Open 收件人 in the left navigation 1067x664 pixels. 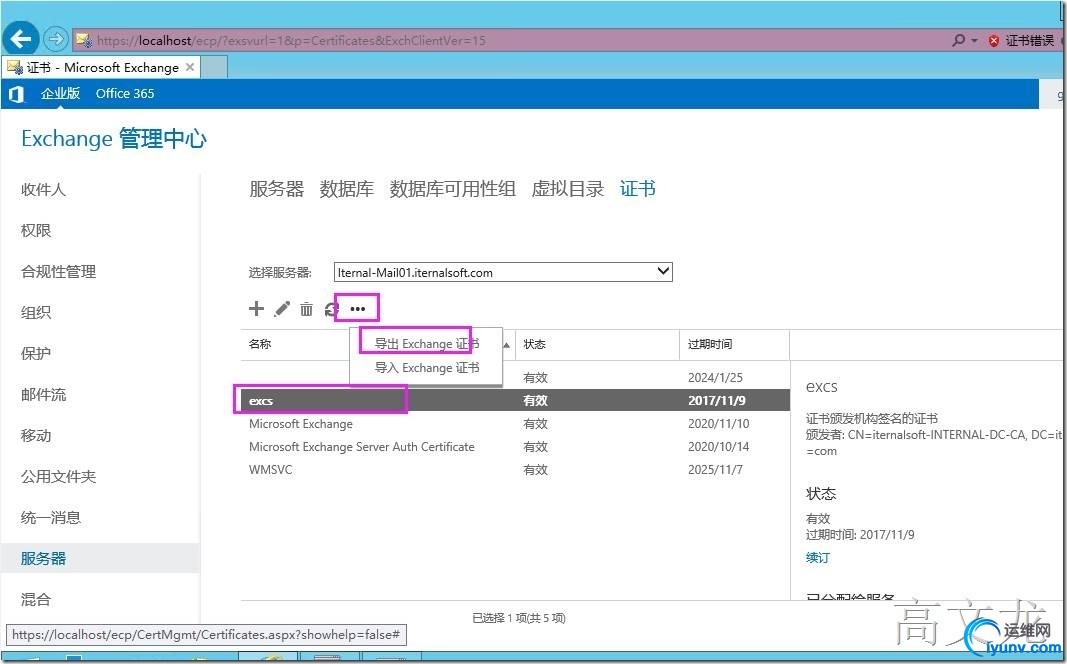pyautogui.click(x=44, y=189)
